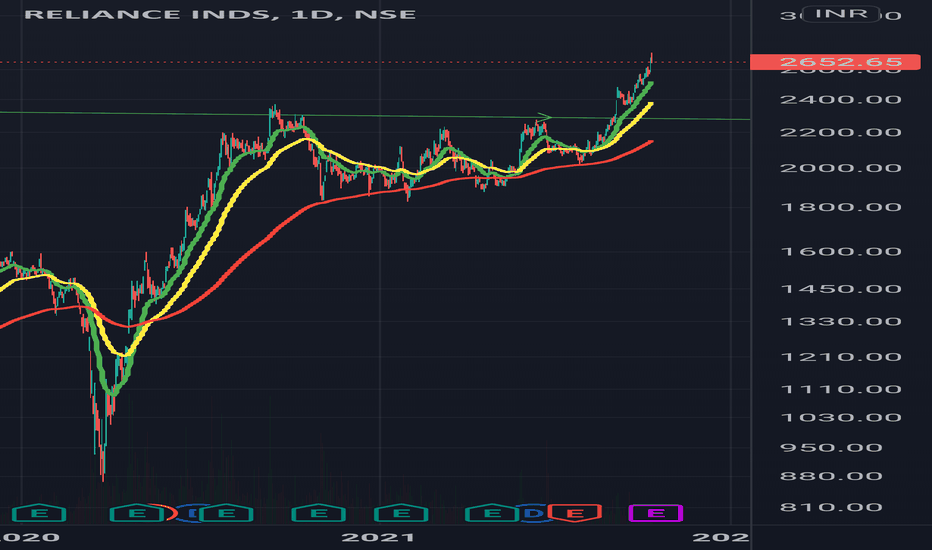Viewport: 932px width, 550px height.
Task: Click the purple E earnings marker
Action: (655, 513)
